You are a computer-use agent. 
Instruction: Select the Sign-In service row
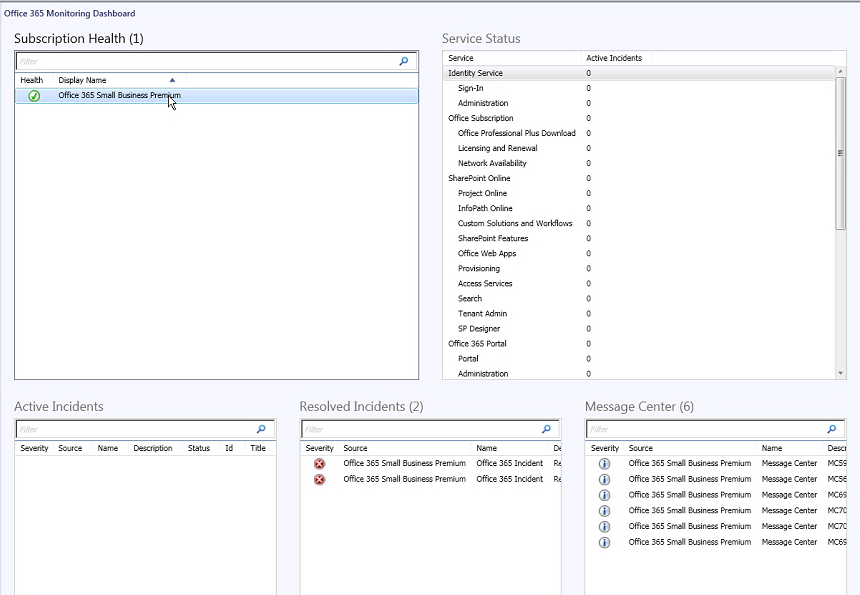click(x=639, y=88)
